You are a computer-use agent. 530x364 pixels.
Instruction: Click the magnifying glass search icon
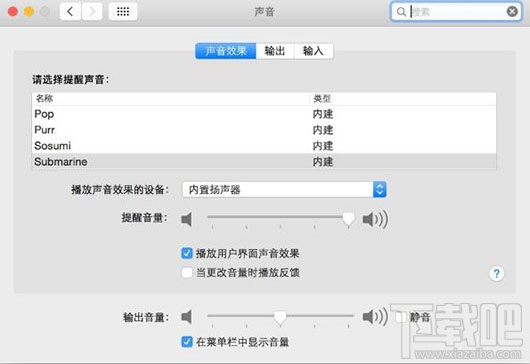(x=401, y=12)
